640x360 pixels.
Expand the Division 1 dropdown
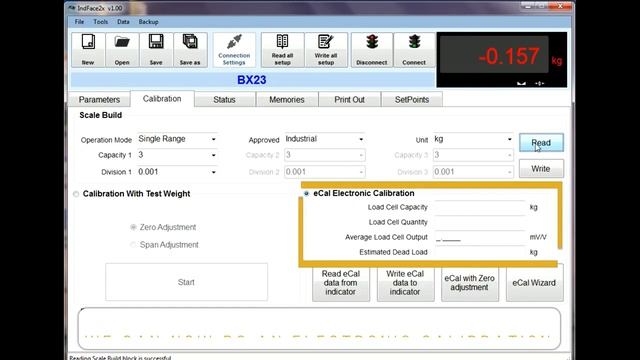(213, 172)
